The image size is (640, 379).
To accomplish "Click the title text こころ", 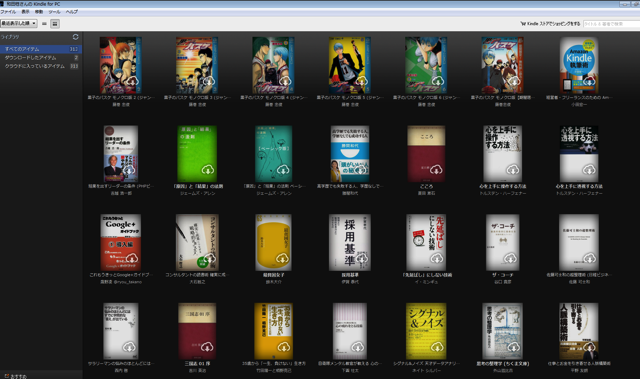I will coord(426,186).
